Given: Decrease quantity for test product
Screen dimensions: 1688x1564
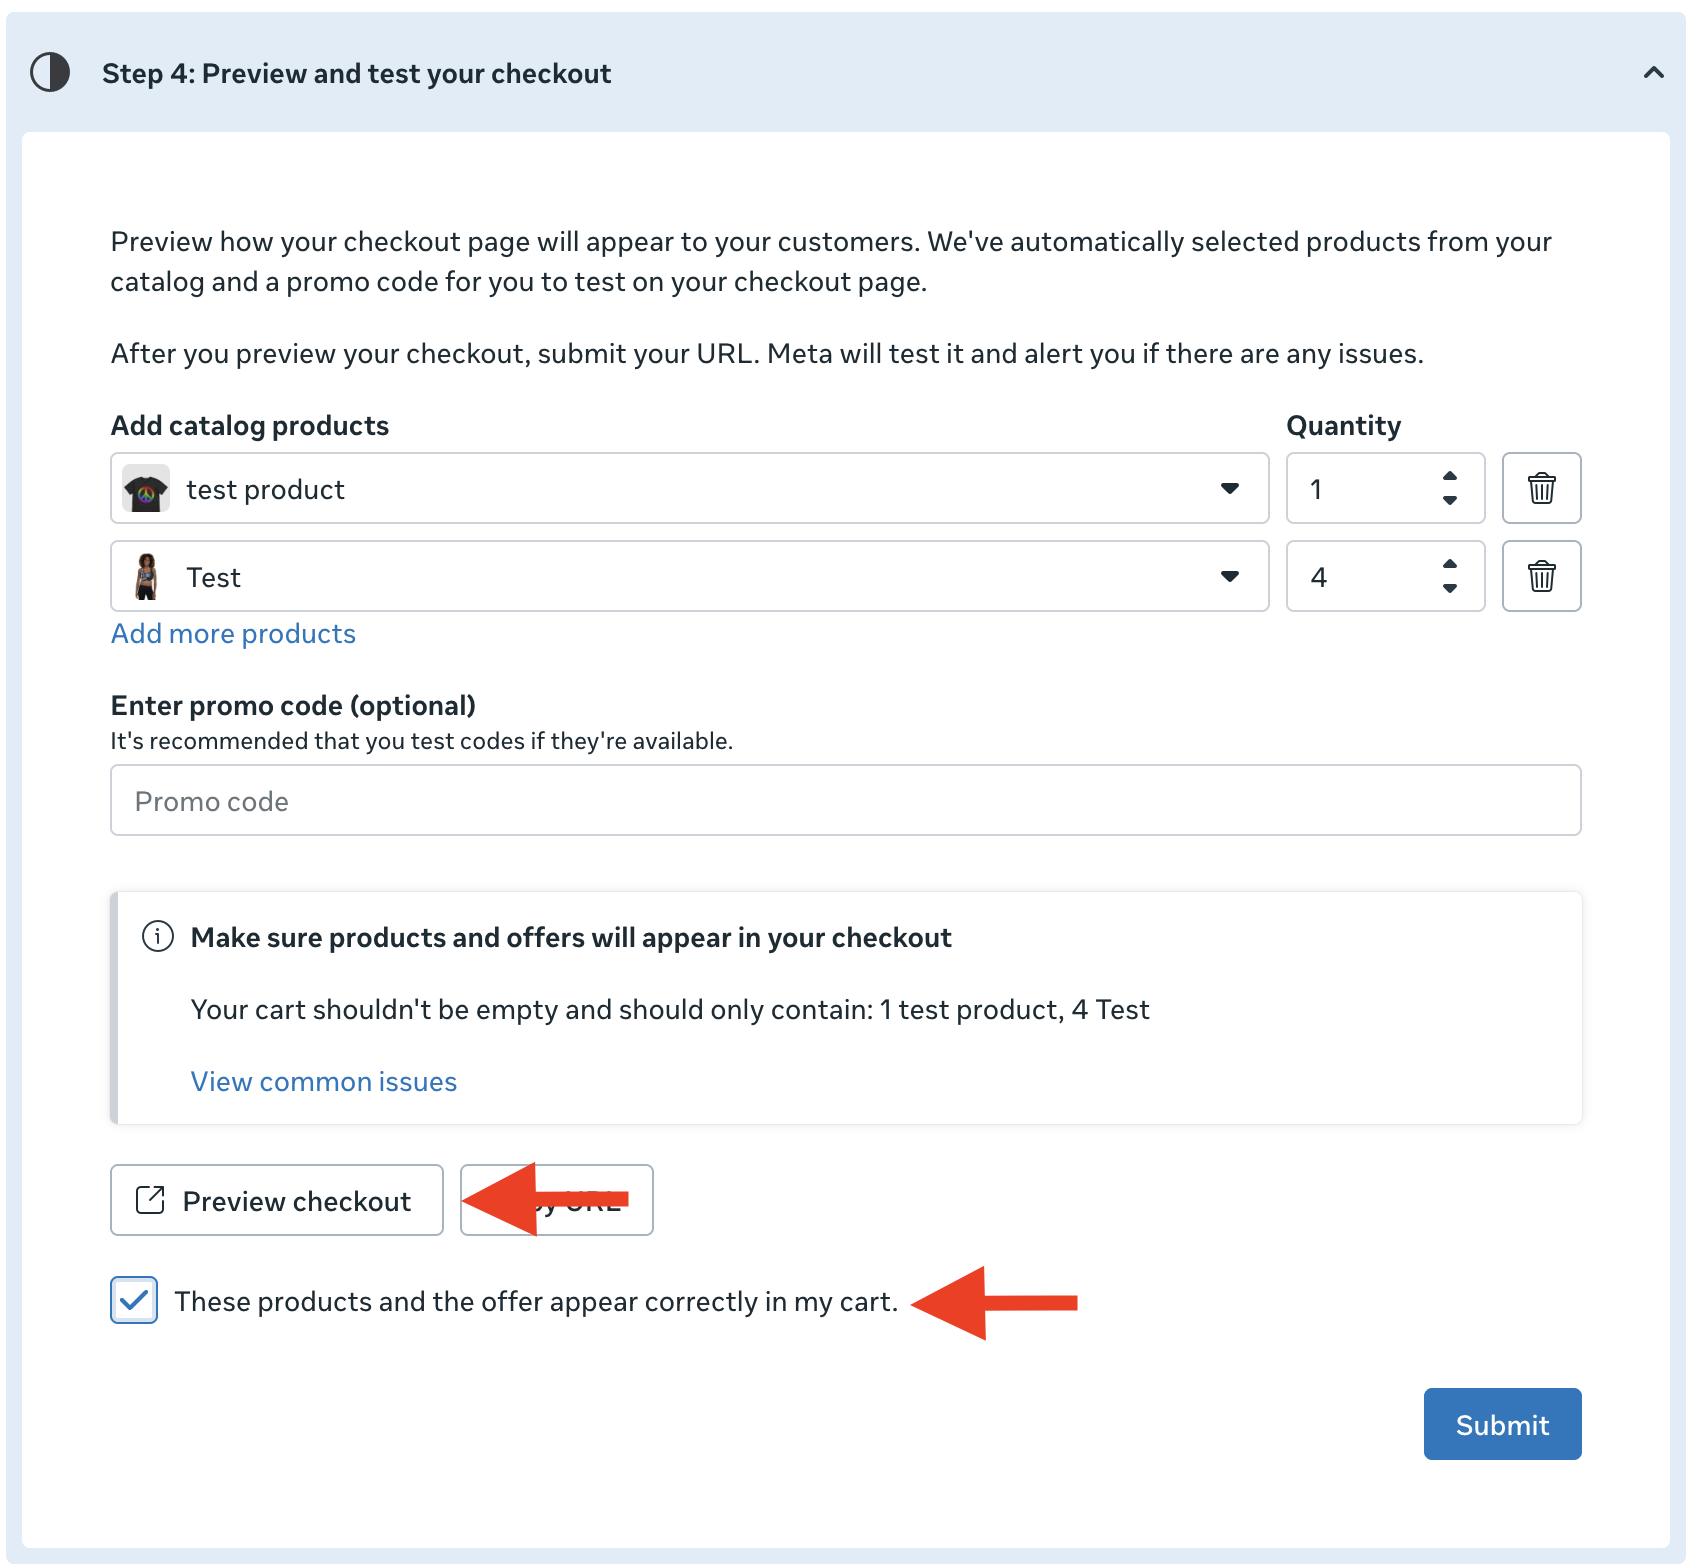Looking at the screenshot, I should click(x=1450, y=501).
